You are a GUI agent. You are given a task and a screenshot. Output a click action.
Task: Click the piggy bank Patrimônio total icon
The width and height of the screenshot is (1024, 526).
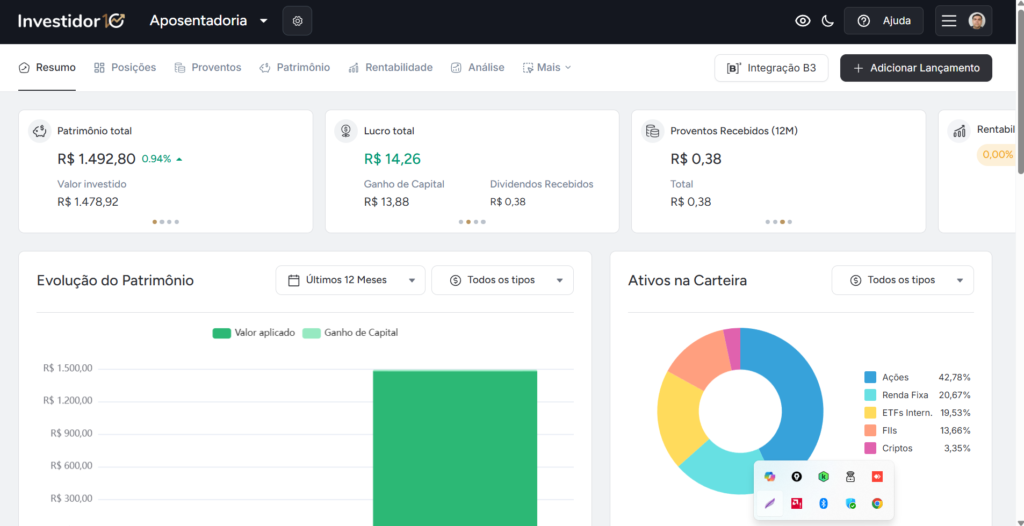pyautogui.click(x=40, y=131)
